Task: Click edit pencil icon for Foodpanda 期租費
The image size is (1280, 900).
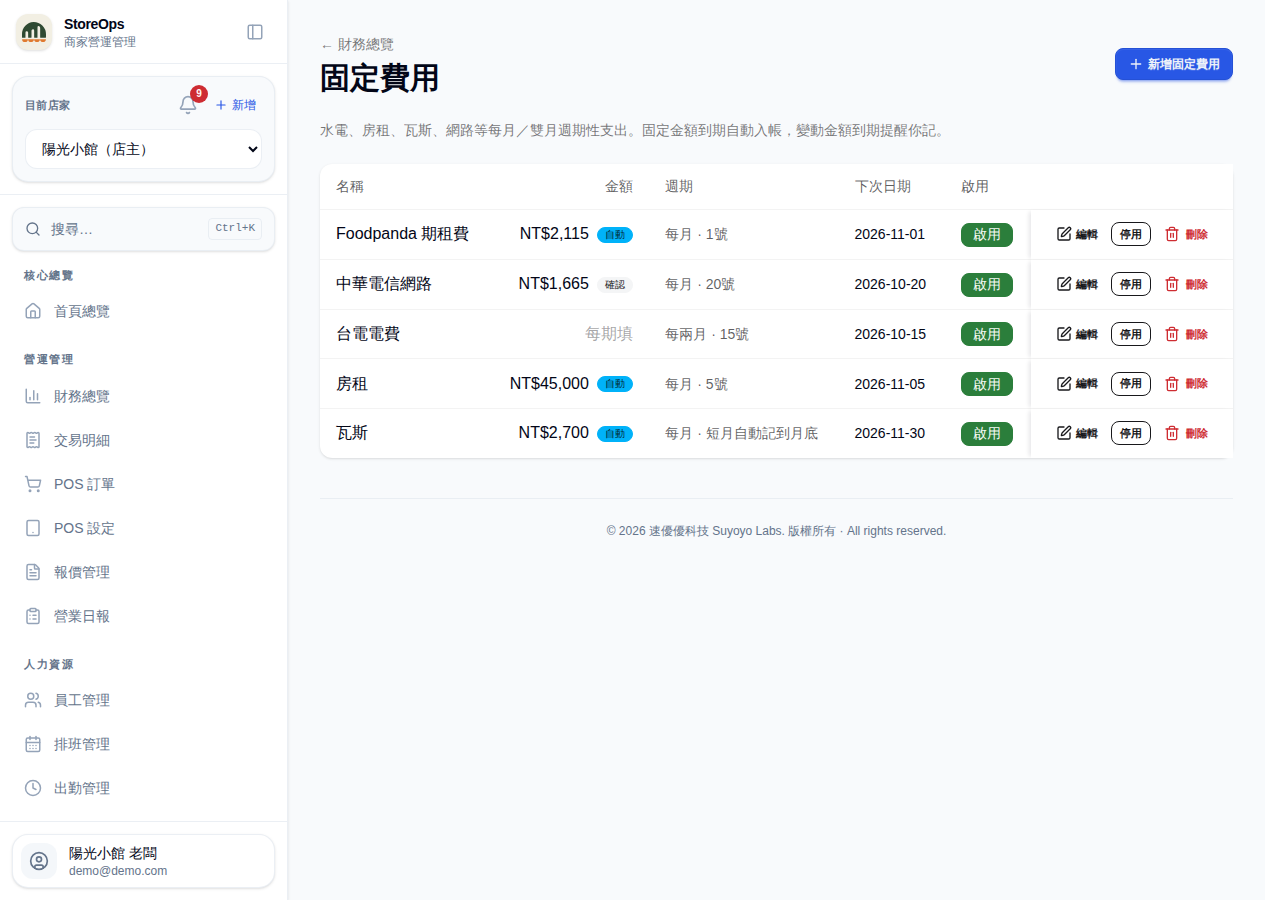Action: [x=1064, y=234]
